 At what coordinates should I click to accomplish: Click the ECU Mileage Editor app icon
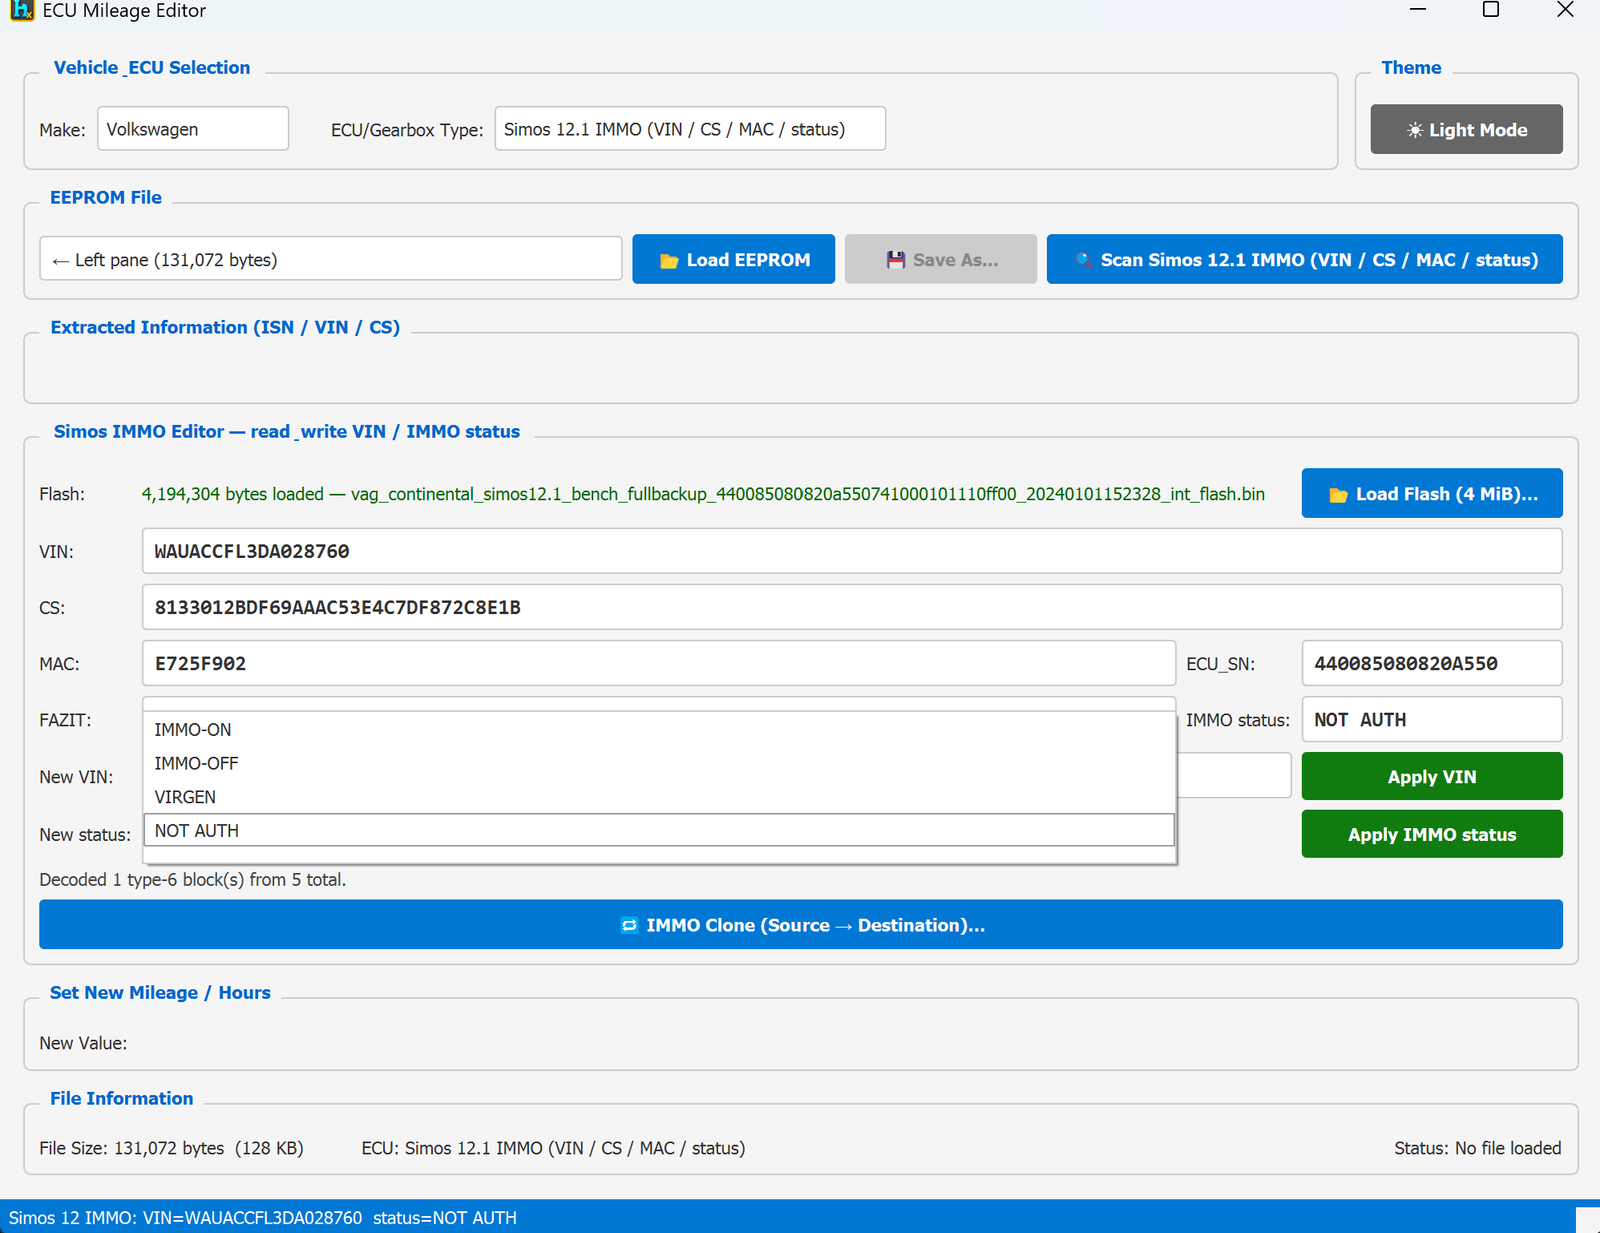(21, 10)
